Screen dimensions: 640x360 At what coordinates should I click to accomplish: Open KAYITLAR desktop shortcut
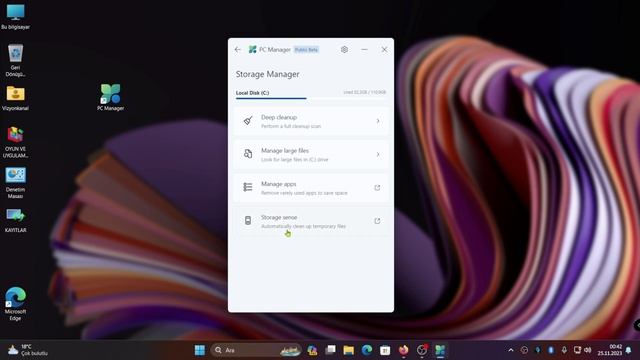click(x=16, y=220)
